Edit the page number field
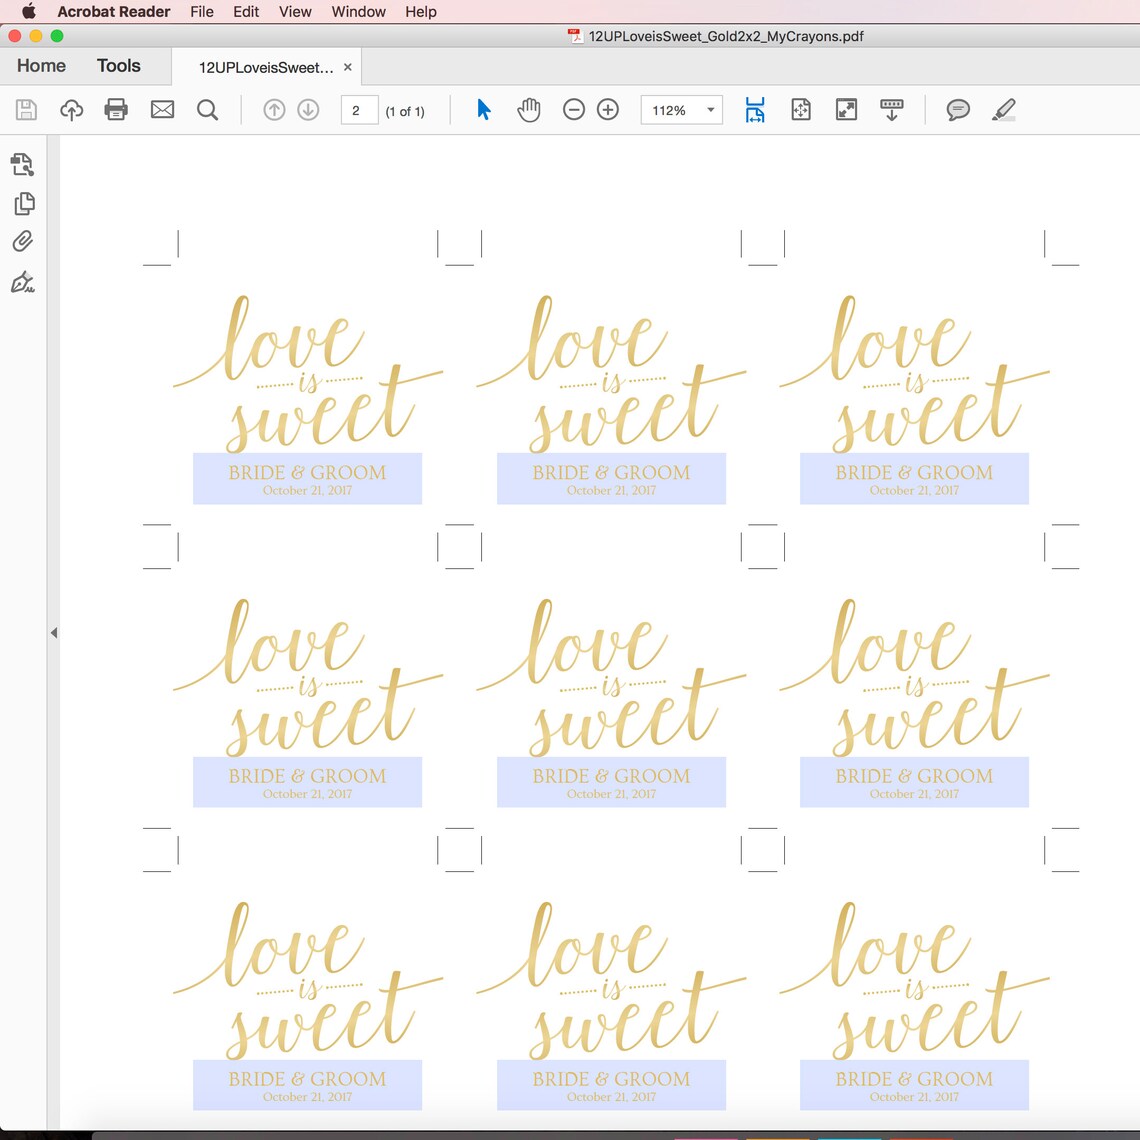 (358, 110)
